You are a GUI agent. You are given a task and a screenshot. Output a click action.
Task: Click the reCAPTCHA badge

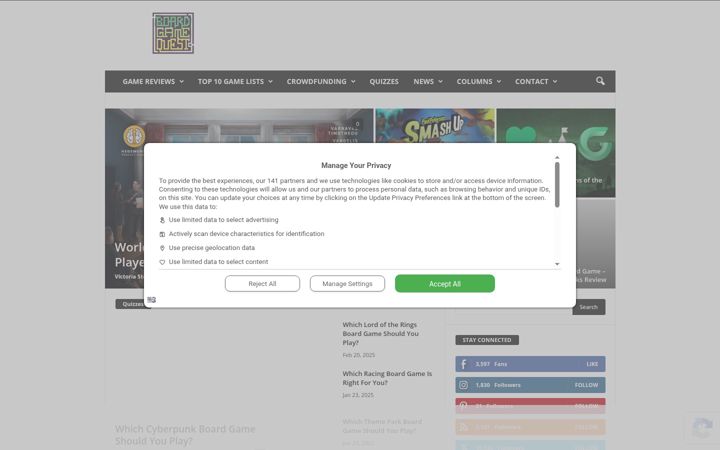[x=702, y=428]
